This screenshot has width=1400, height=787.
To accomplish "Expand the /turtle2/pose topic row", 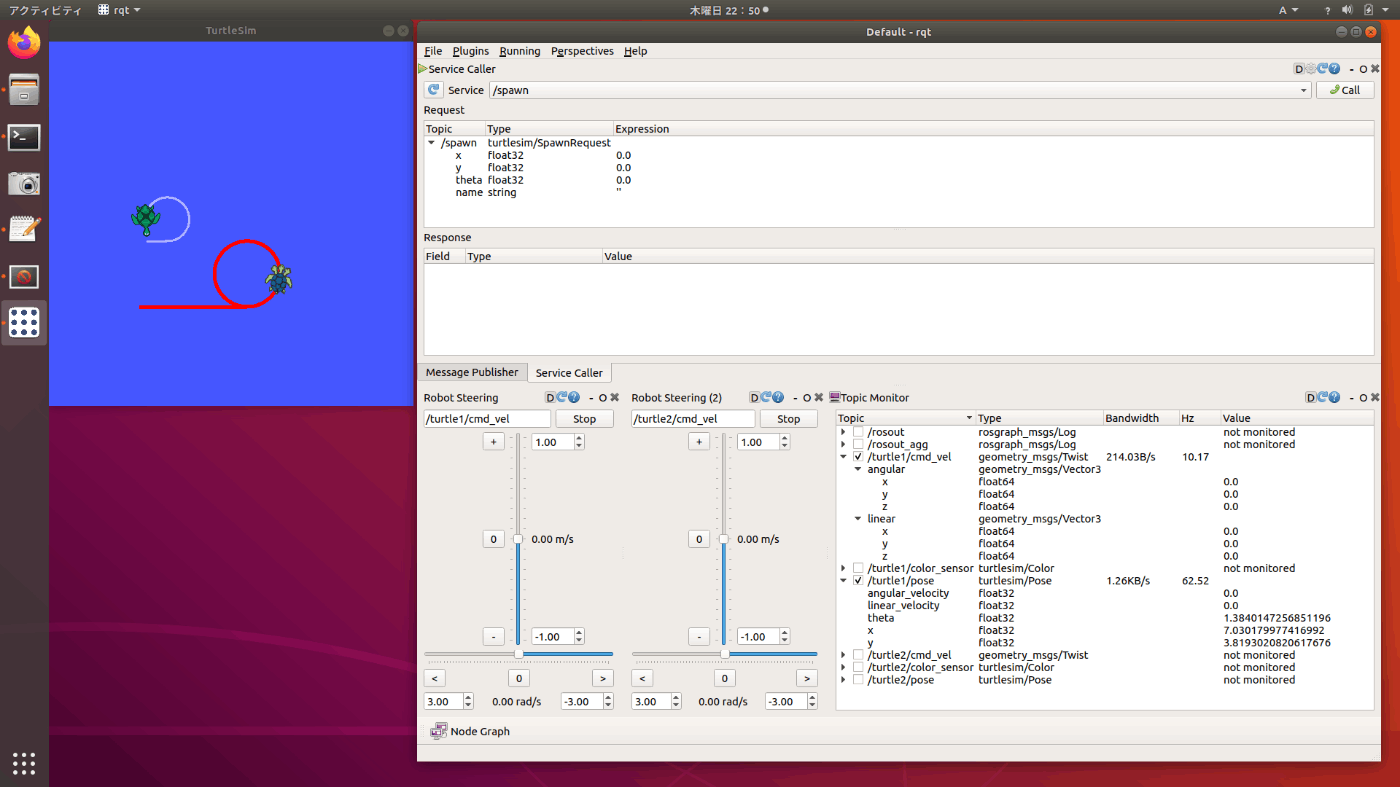I will (844, 680).
